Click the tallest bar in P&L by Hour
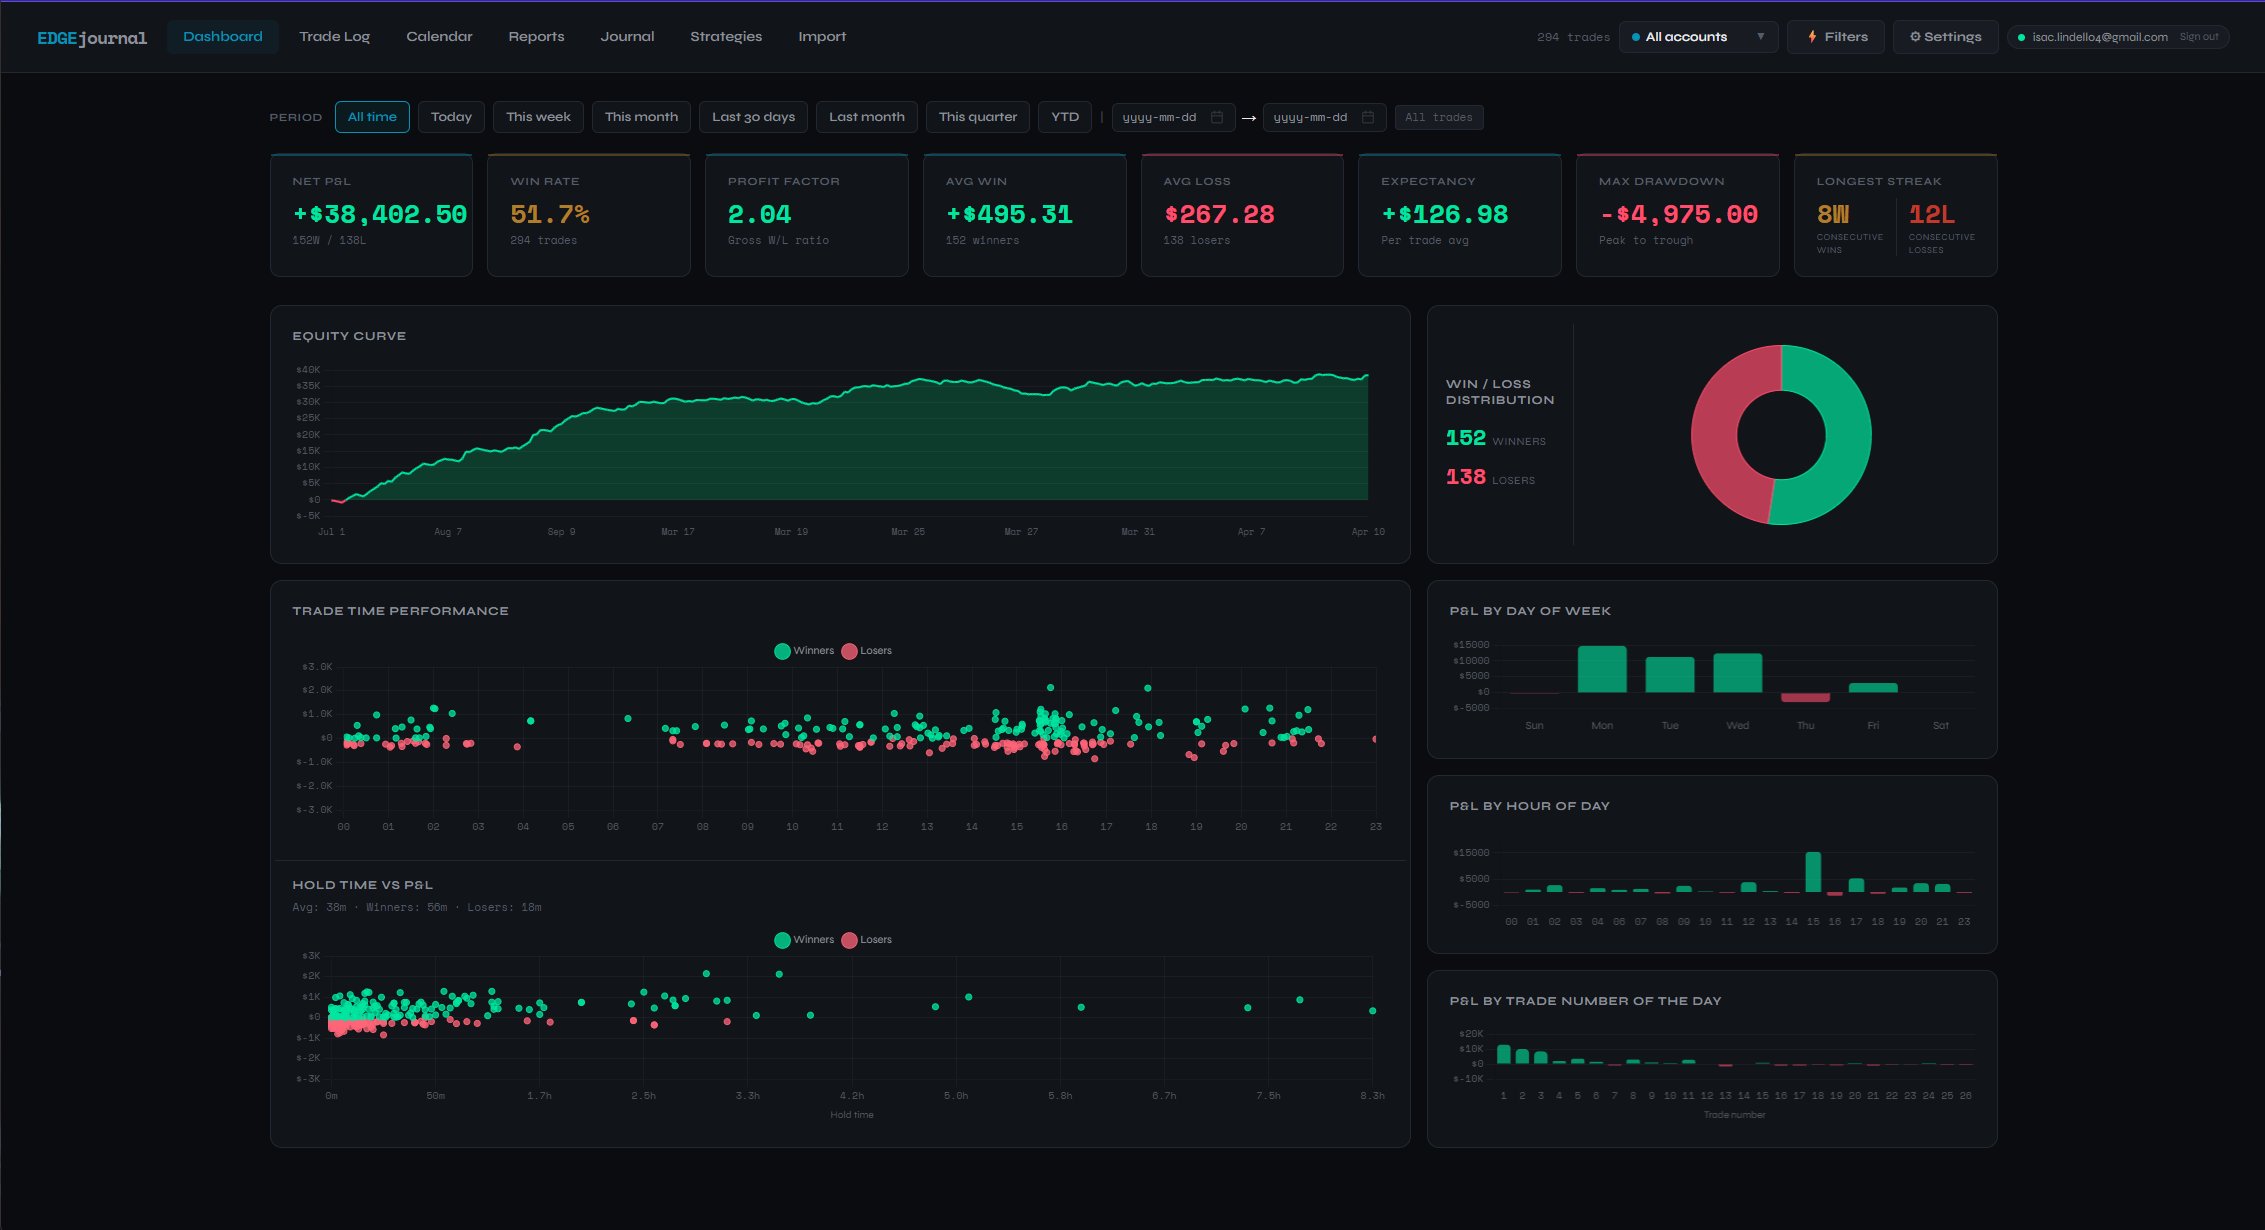This screenshot has width=2265, height=1230. 1813,872
